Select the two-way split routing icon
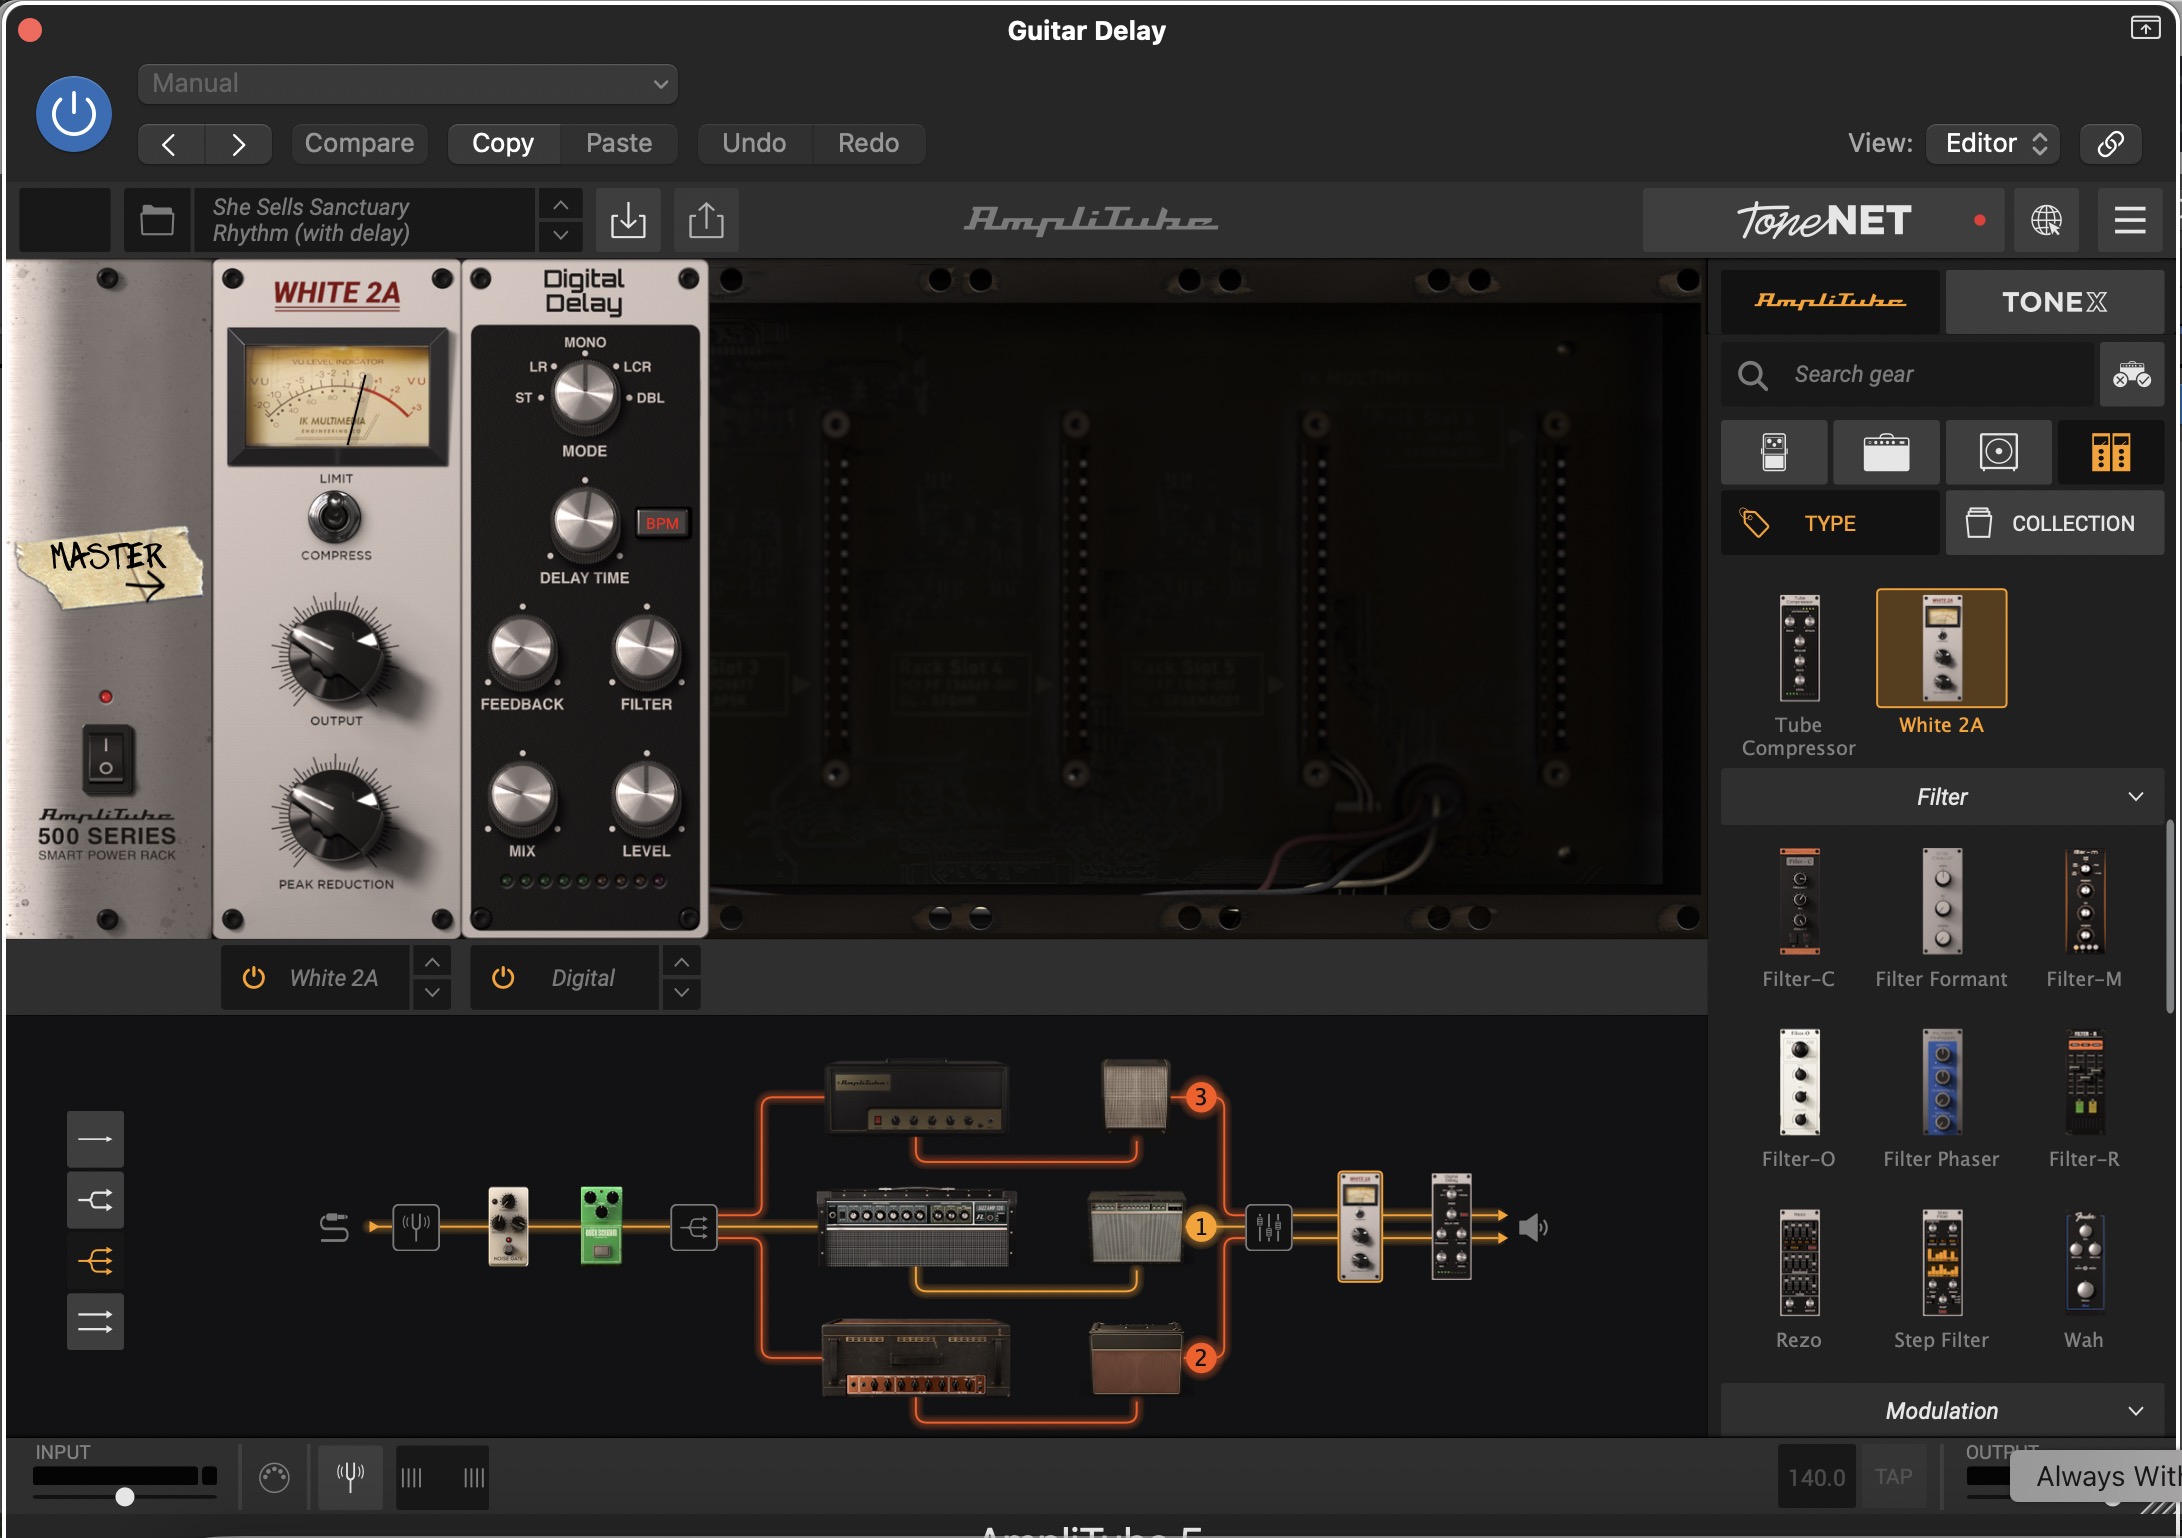Screen dimensions: 2182x1538 click(95, 1200)
